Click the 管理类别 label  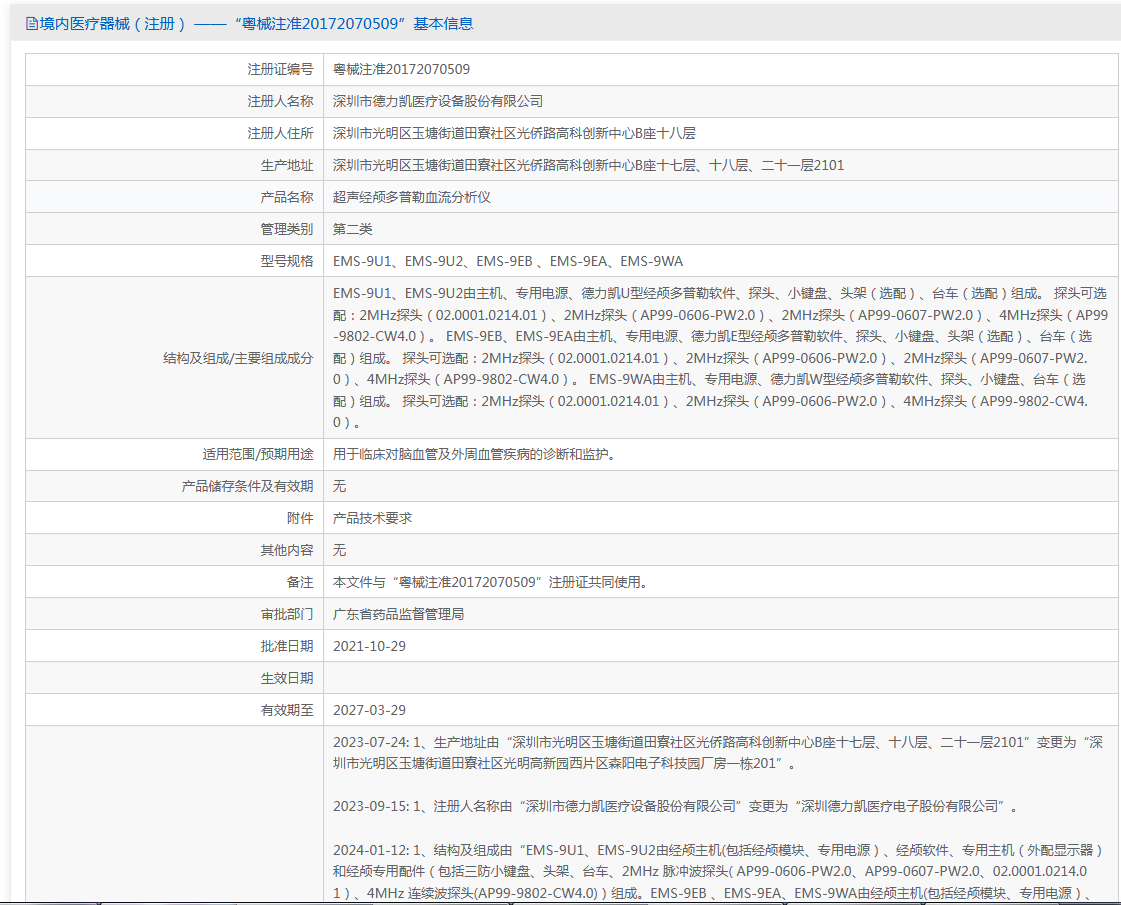(287, 229)
